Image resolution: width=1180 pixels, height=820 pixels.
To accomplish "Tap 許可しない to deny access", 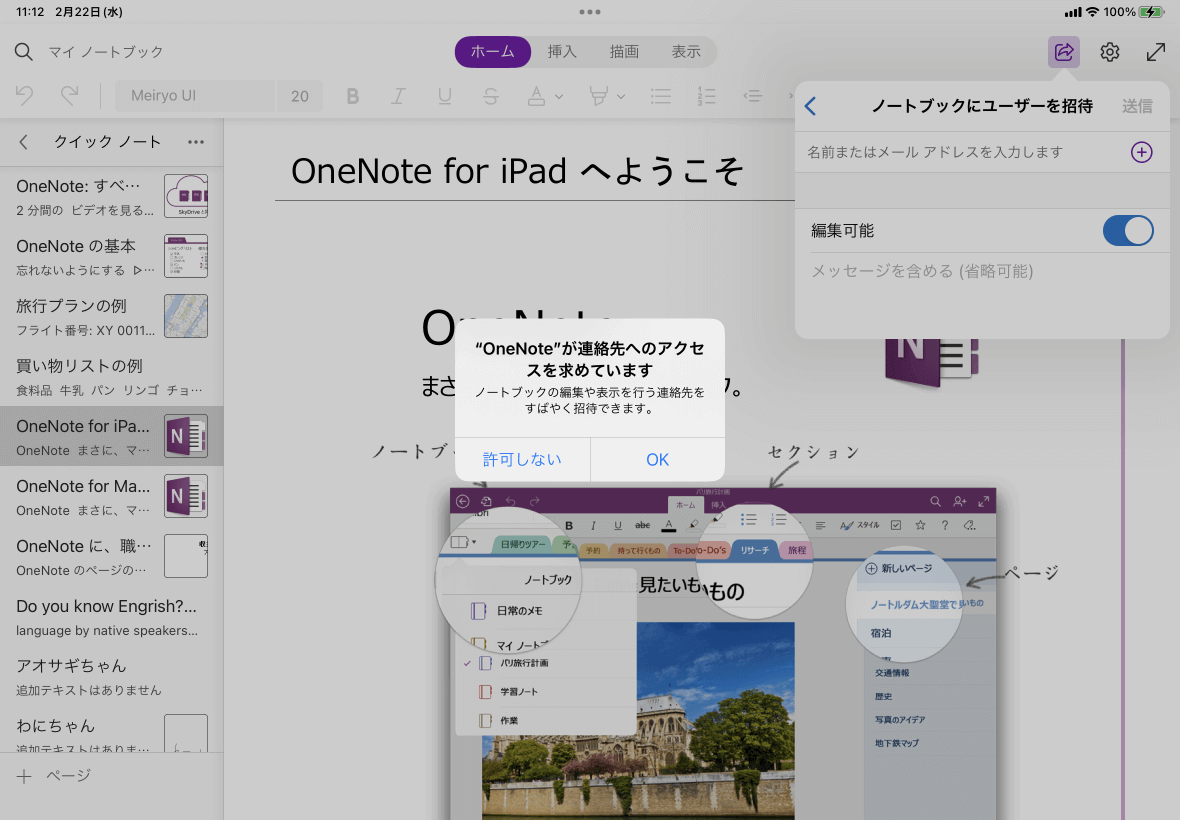I will (522, 459).
